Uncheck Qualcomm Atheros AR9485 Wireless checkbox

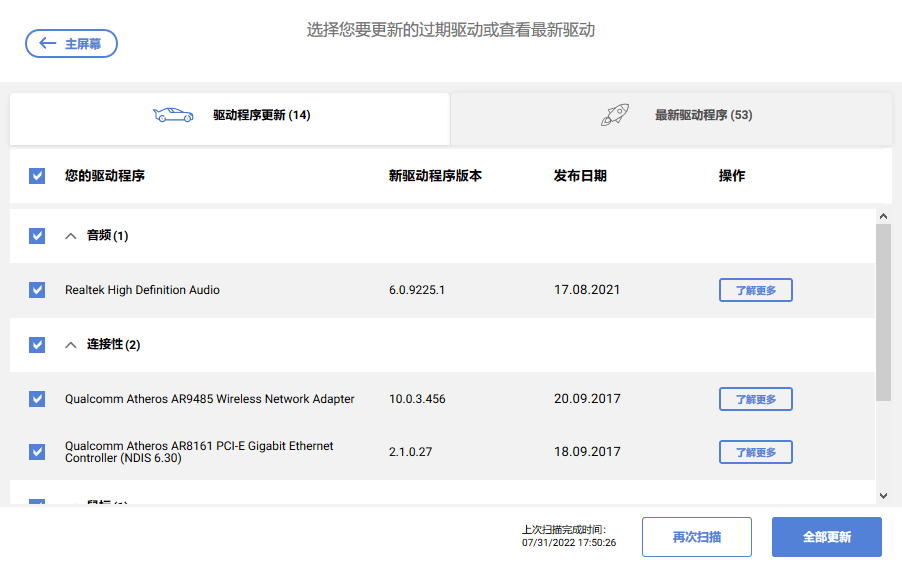[37, 399]
